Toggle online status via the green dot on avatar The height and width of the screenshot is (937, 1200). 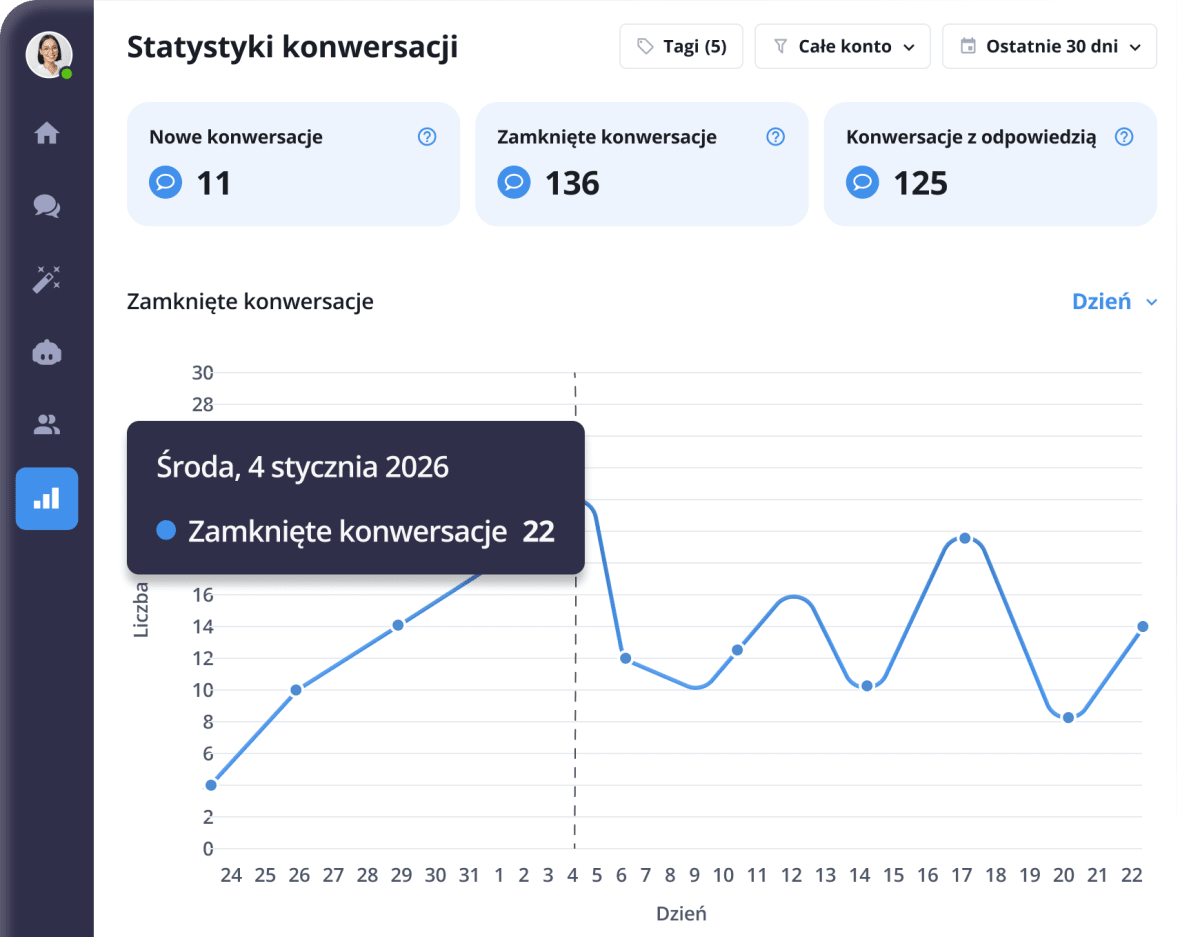64,72
